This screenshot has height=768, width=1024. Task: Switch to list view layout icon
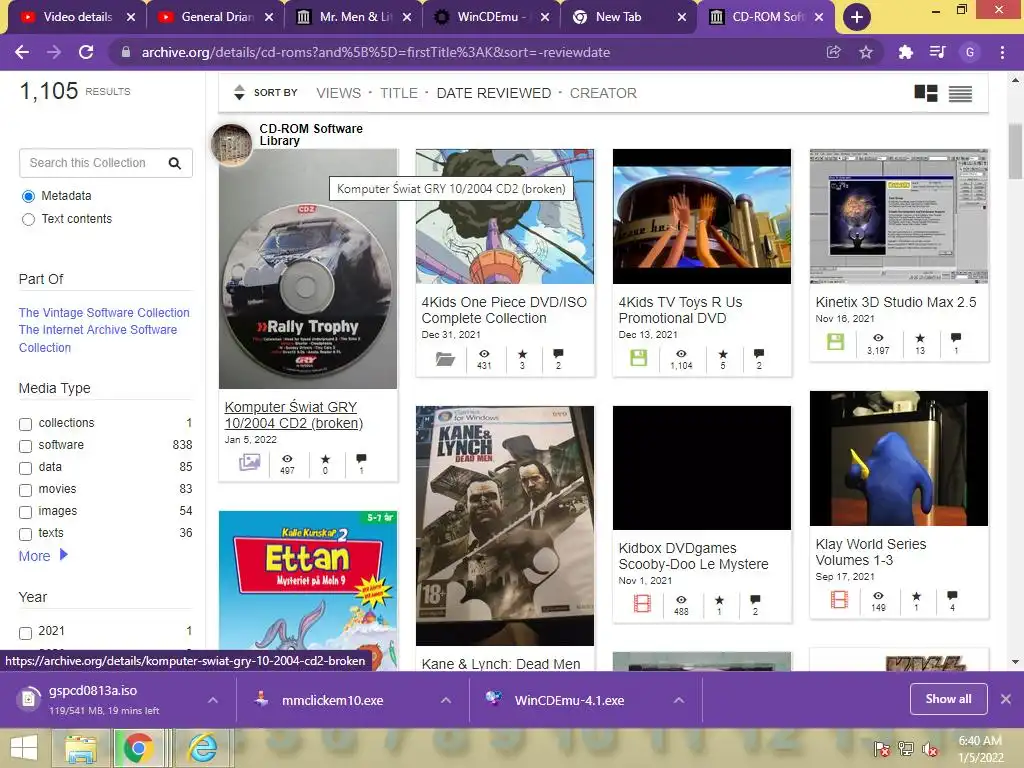[x=960, y=93]
